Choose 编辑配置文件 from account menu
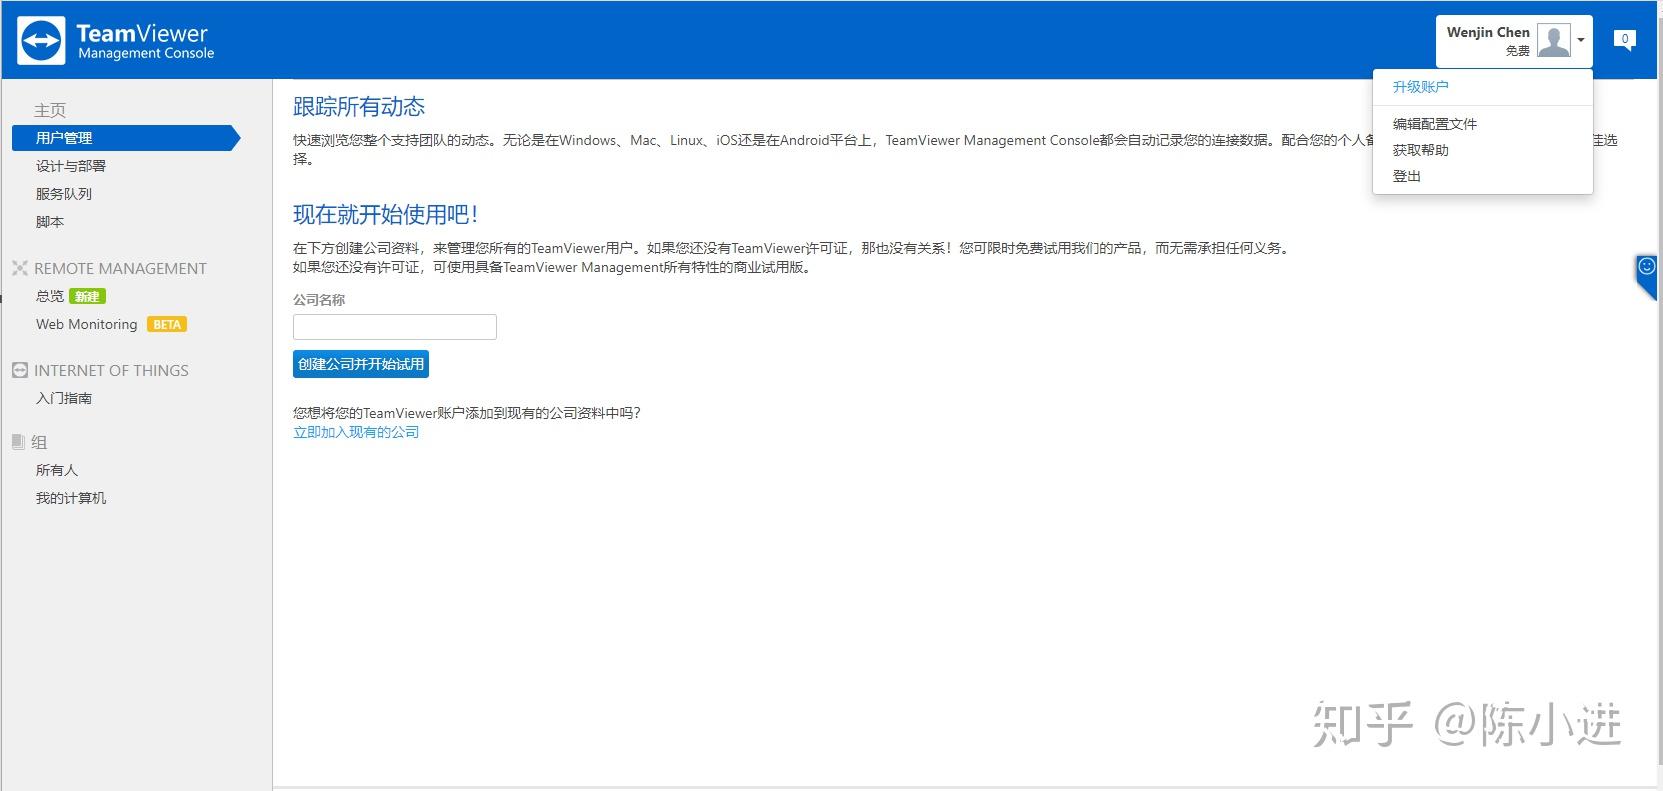Image resolution: width=1663 pixels, height=791 pixels. tap(1434, 124)
